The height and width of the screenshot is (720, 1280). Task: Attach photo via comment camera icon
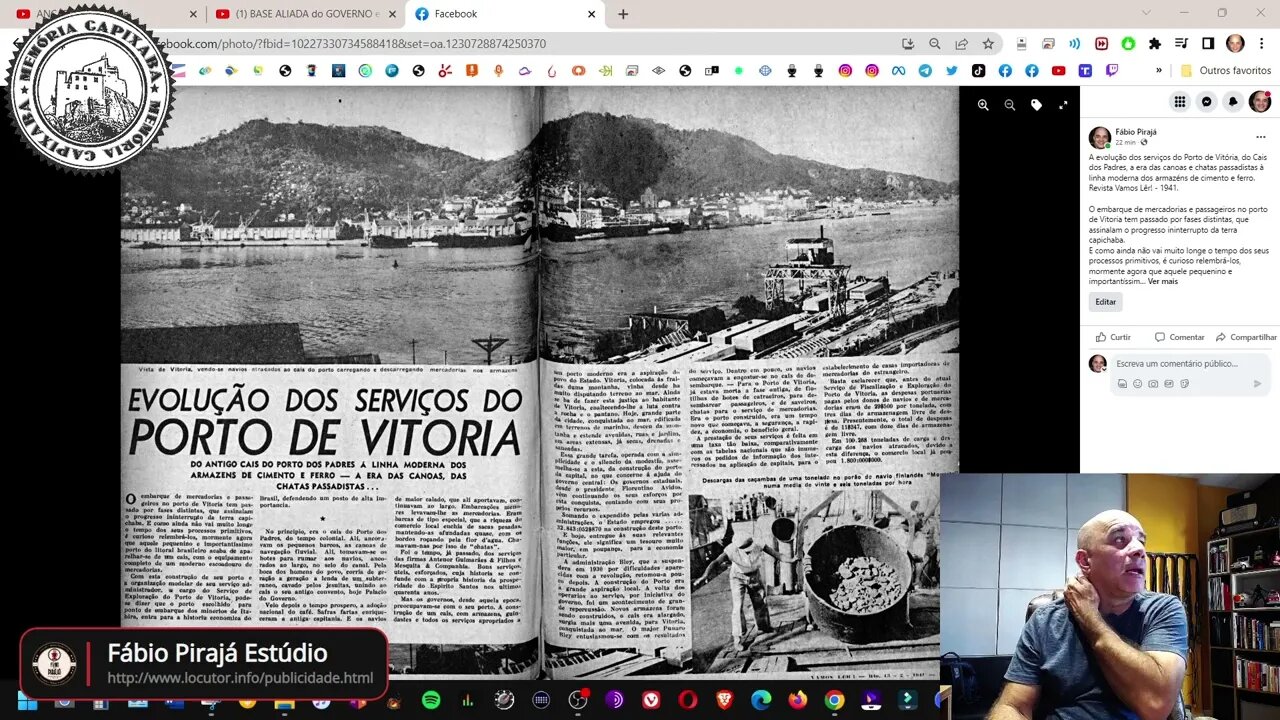(x=1153, y=383)
